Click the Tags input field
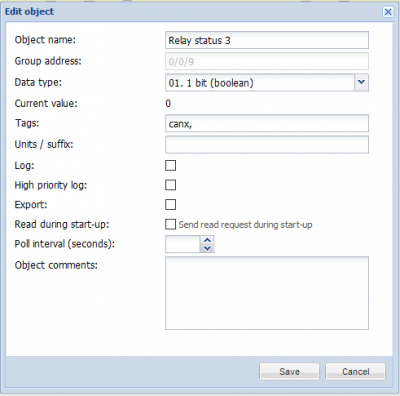The image size is (400, 396). click(x=267, y=124)
